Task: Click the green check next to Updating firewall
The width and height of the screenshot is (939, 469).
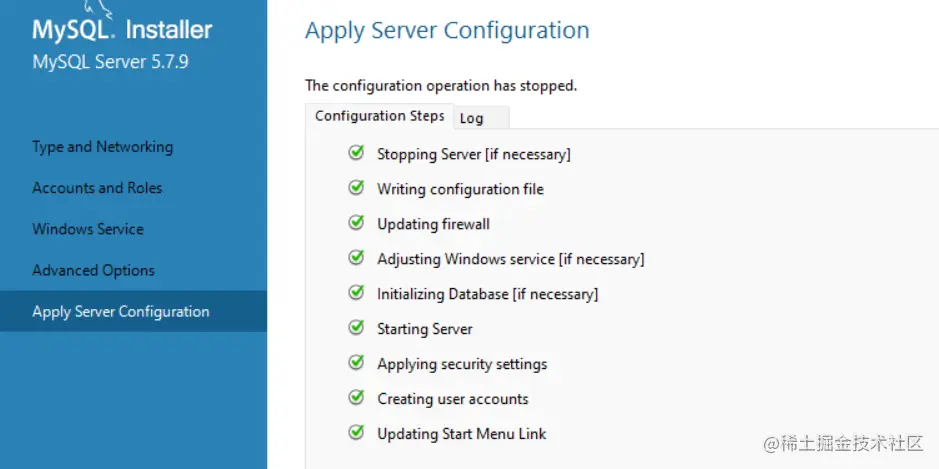Action: point(356,222)
